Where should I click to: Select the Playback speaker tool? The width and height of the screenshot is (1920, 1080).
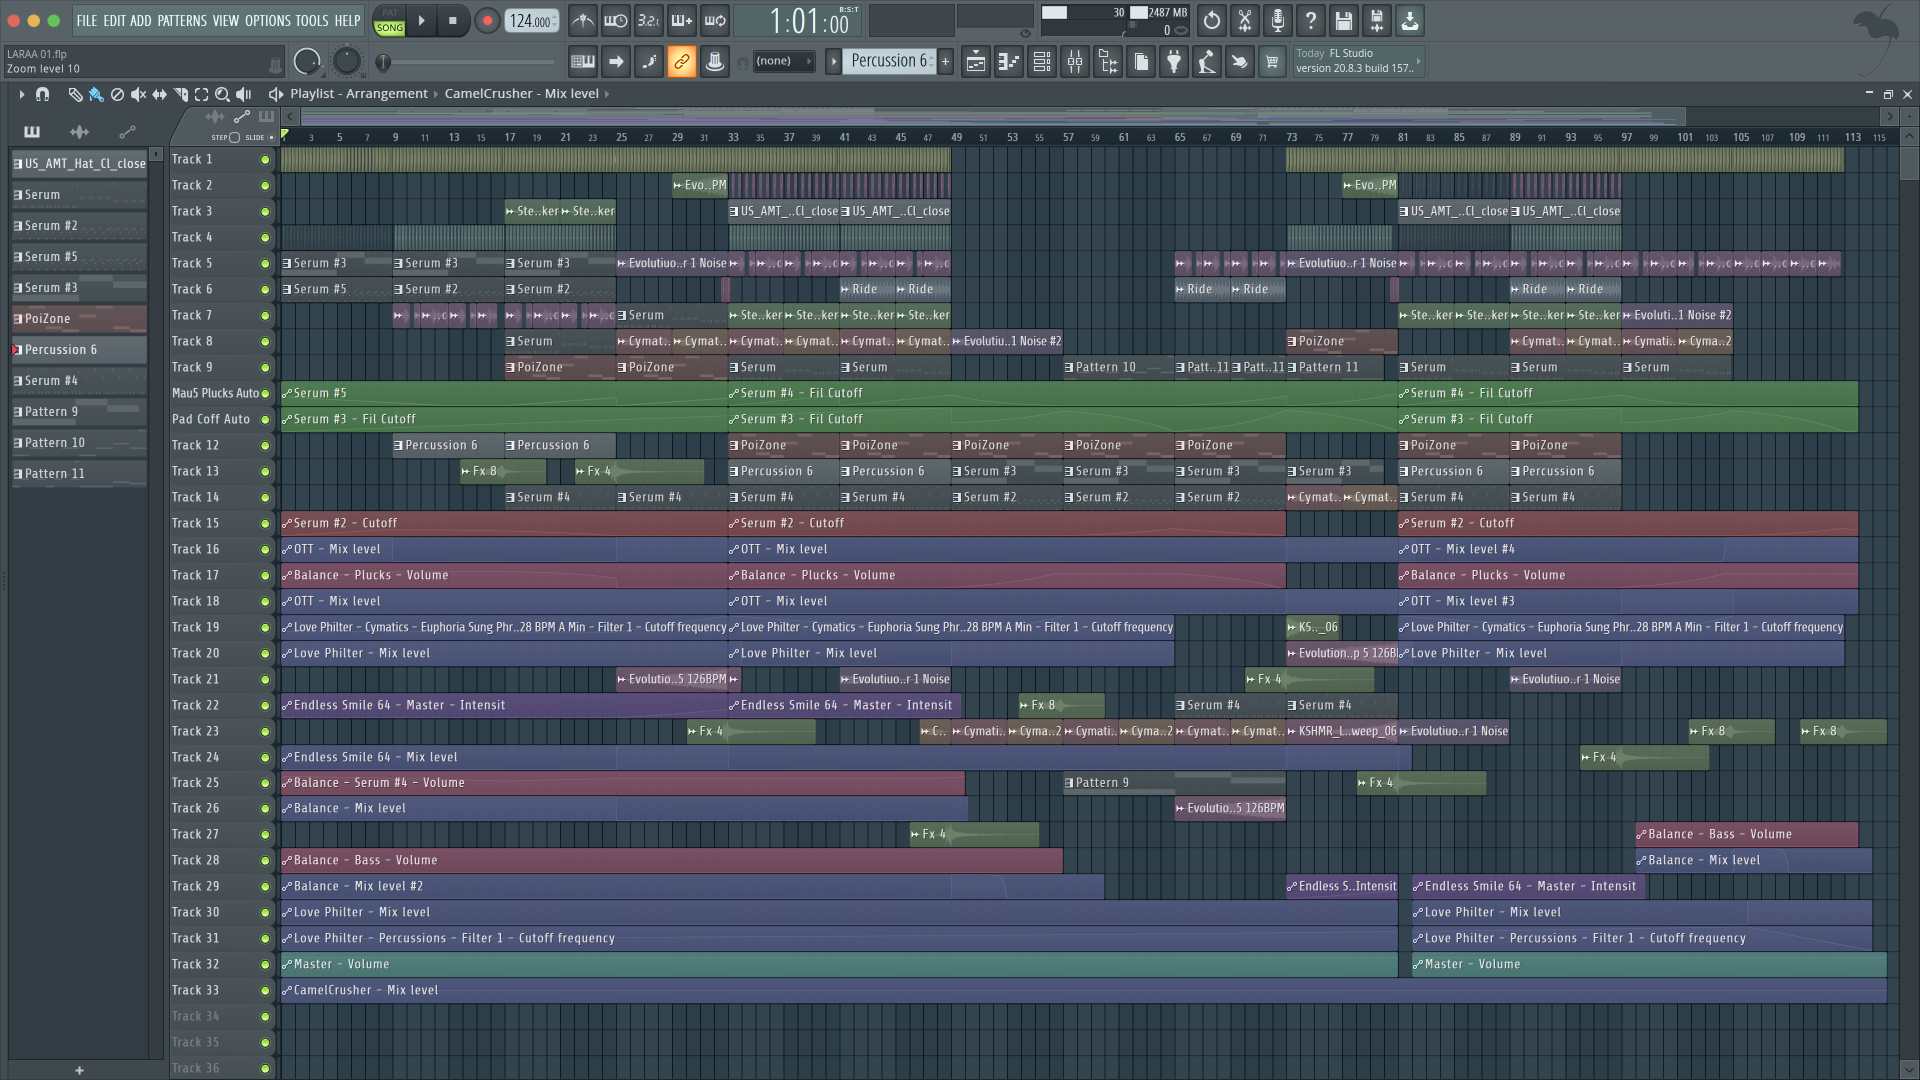243,94
